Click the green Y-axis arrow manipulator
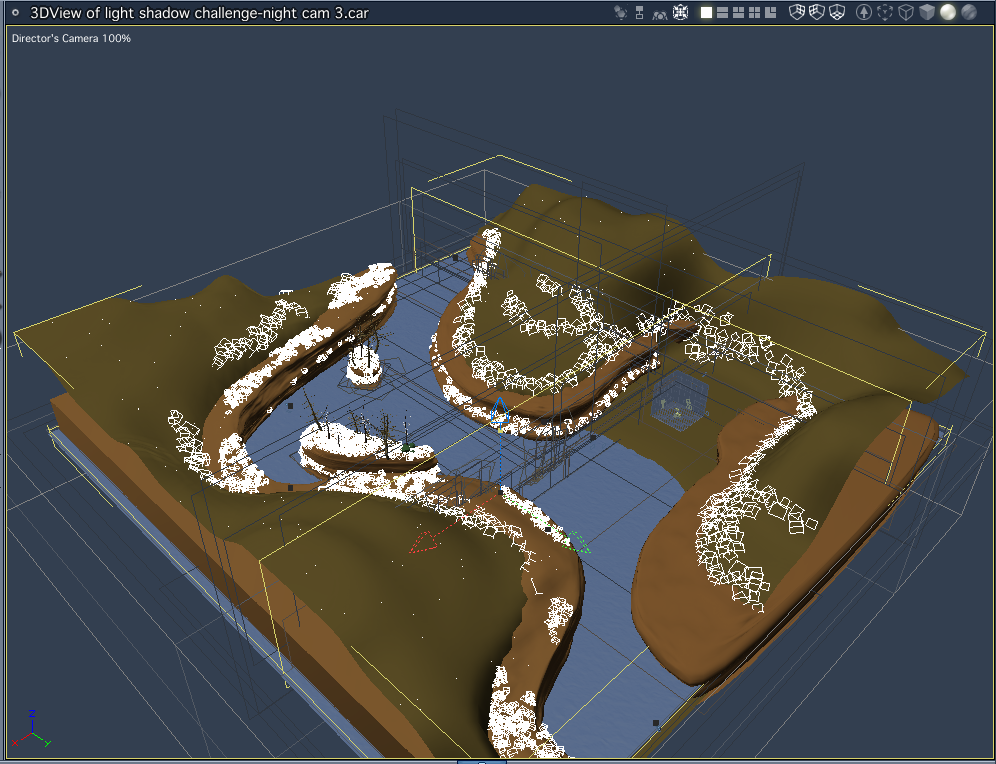This screenshot has height=764, width=996. click(x=579, y=542)
